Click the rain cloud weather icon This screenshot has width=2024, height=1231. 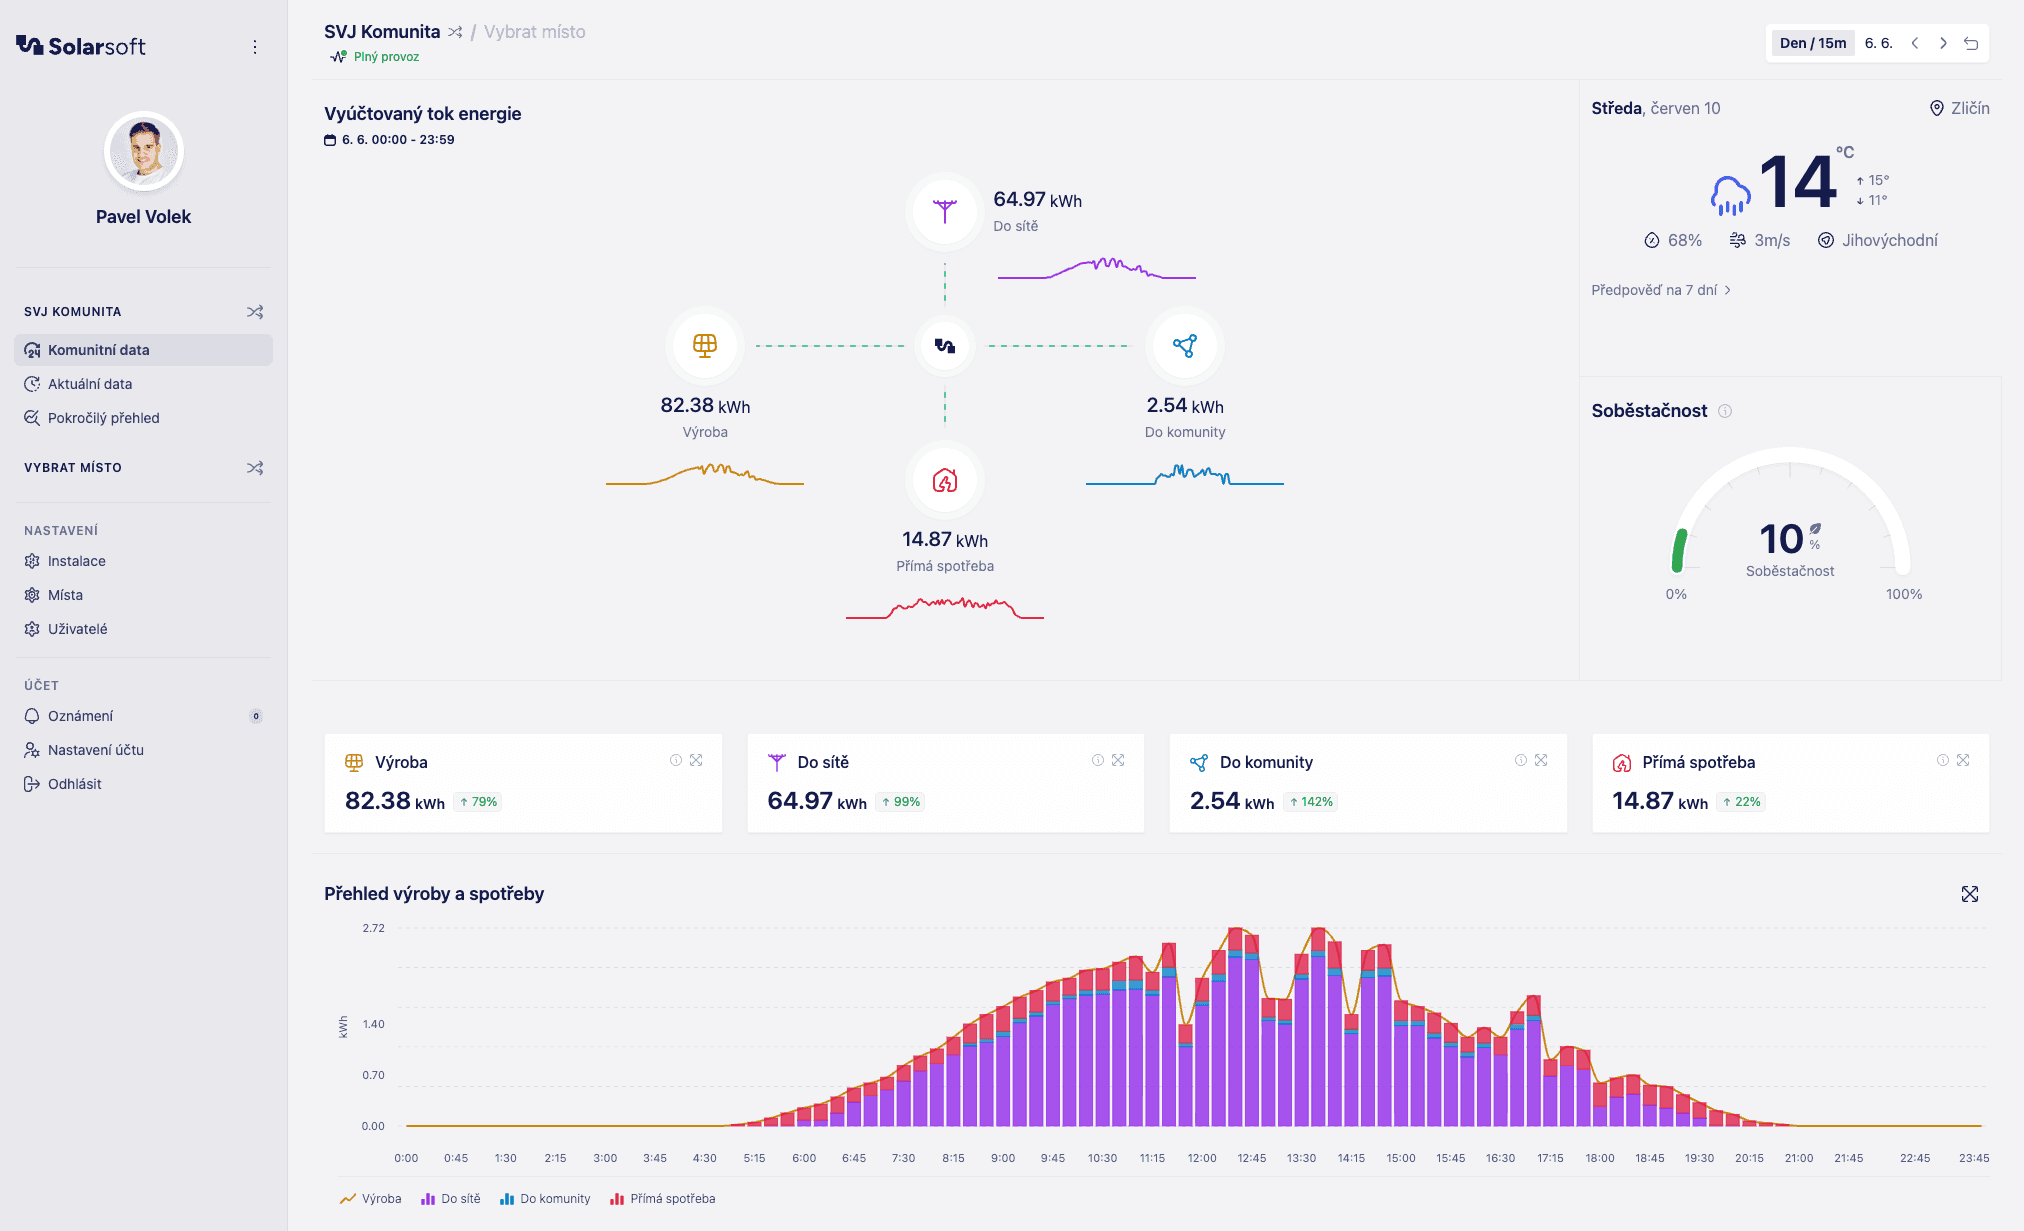click(1730, 195)
